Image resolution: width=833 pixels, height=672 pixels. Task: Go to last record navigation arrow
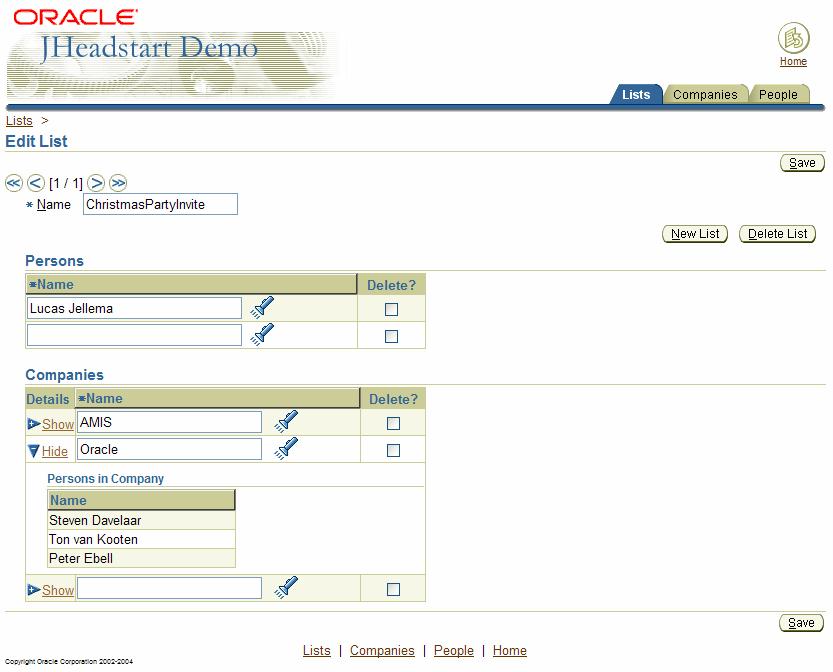[x=118, y=183]
